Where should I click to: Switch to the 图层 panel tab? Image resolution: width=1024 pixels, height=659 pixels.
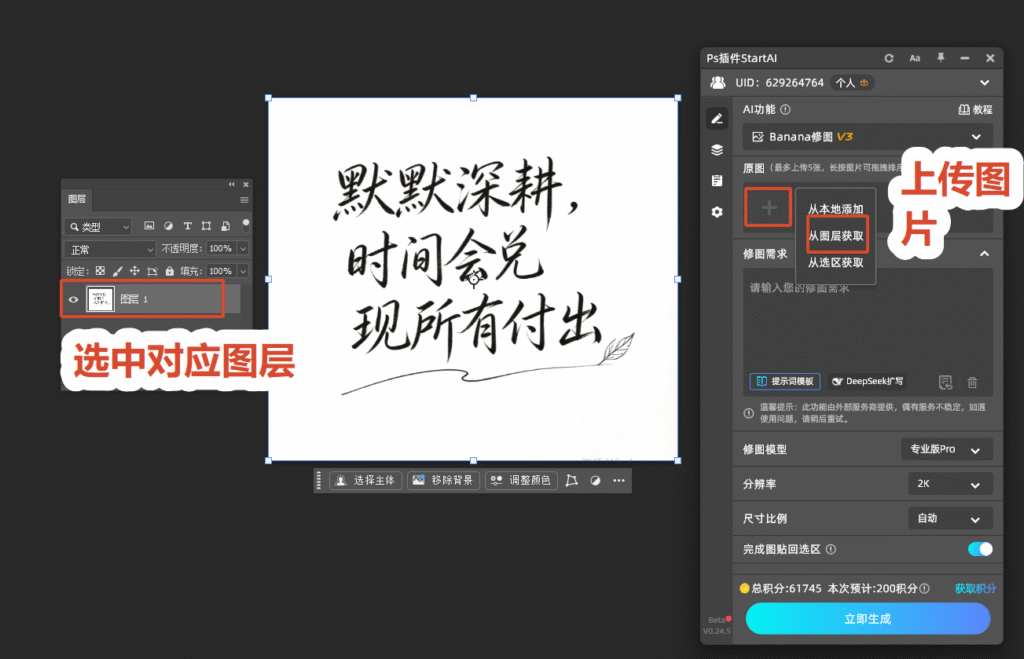(77, 199)
